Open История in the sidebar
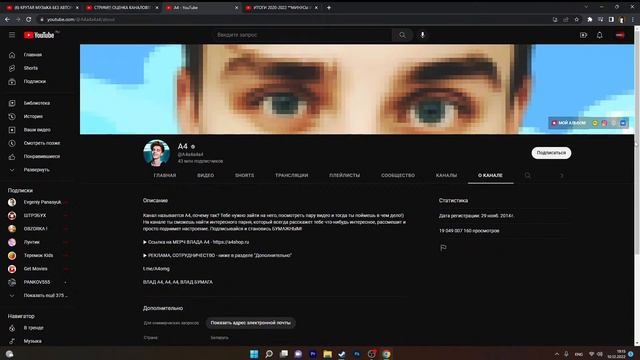 (x=38, y=116)
